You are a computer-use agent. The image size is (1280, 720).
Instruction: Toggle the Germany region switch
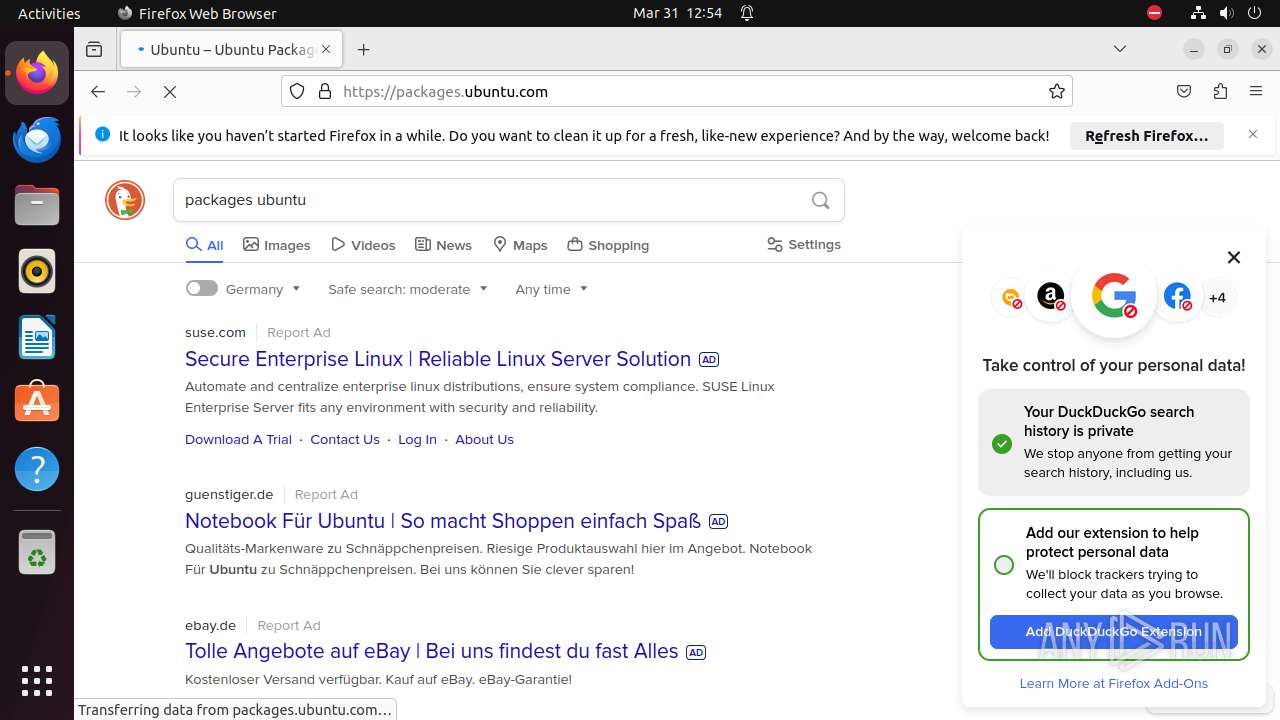201,288
